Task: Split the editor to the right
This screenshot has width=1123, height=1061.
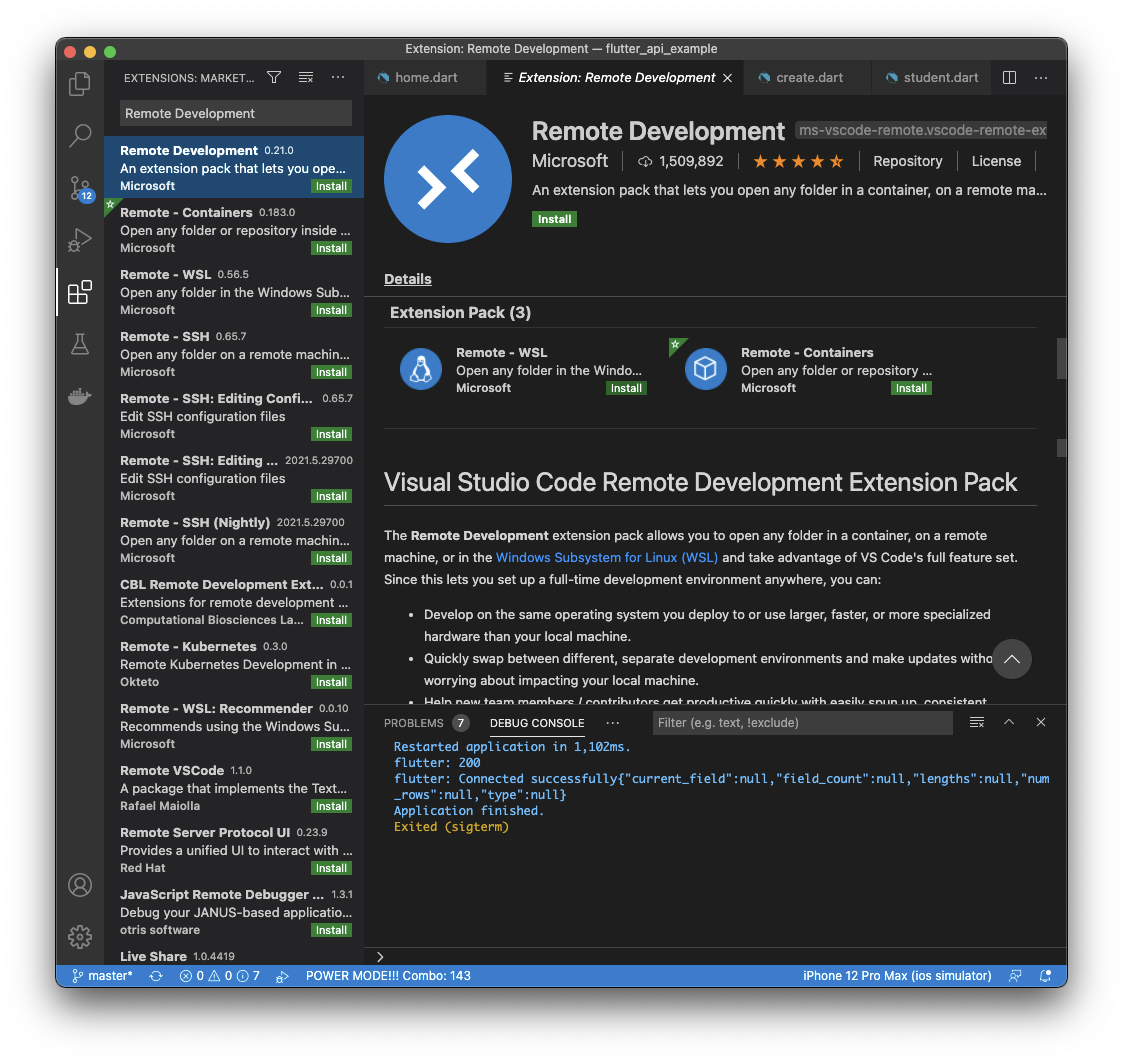Action: pos(1009,77)
